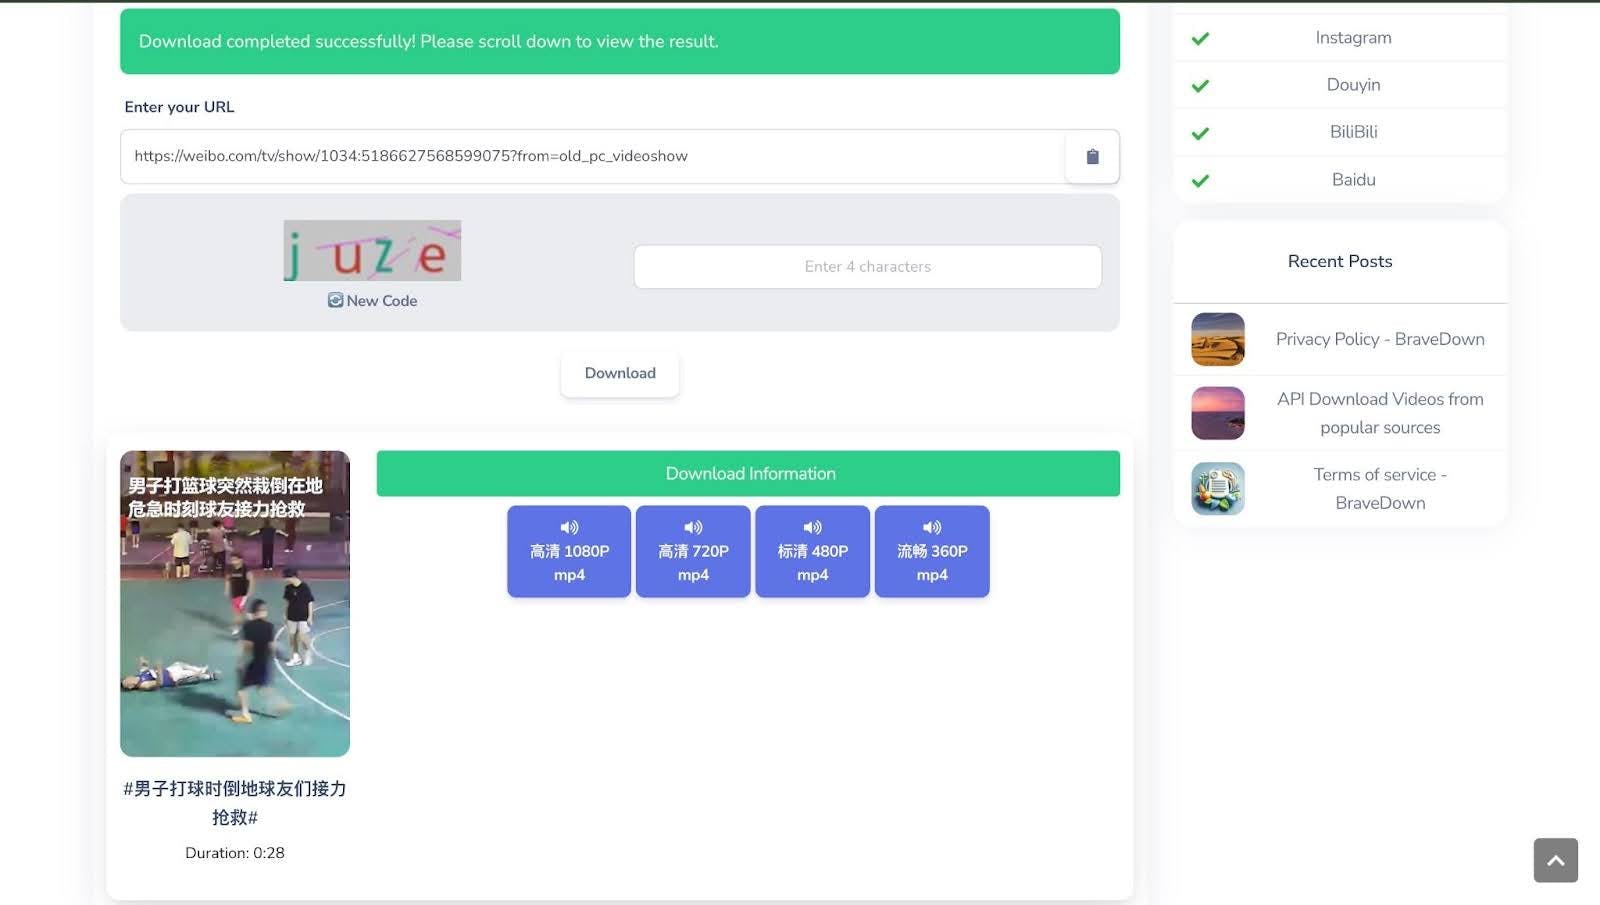Click the green checkmark next to Douyin
Image resolution: width=1600 pixels, height=905 pixels.
pos(1200,85)
